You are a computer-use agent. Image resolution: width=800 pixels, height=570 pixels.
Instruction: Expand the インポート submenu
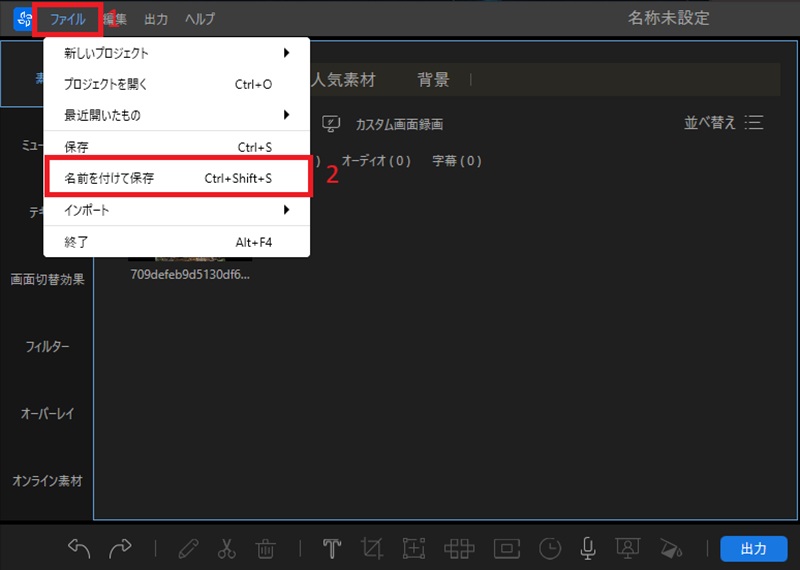pos(177,210)
